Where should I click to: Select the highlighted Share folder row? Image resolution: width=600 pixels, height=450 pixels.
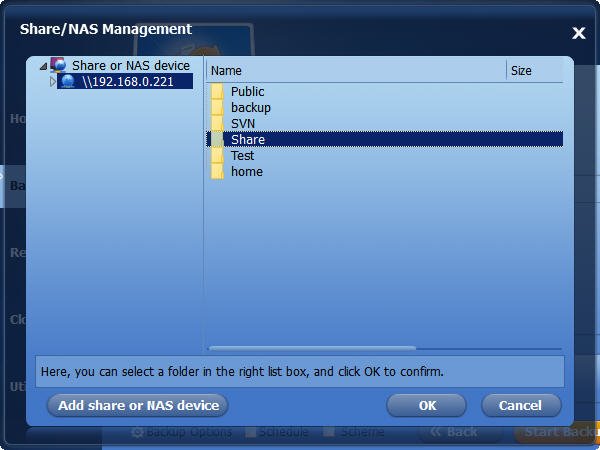(385, 139)
